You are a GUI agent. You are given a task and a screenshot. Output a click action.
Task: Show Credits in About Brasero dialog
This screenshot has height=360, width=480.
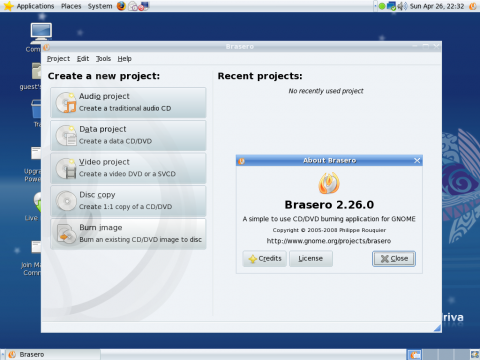pos(265,259)
